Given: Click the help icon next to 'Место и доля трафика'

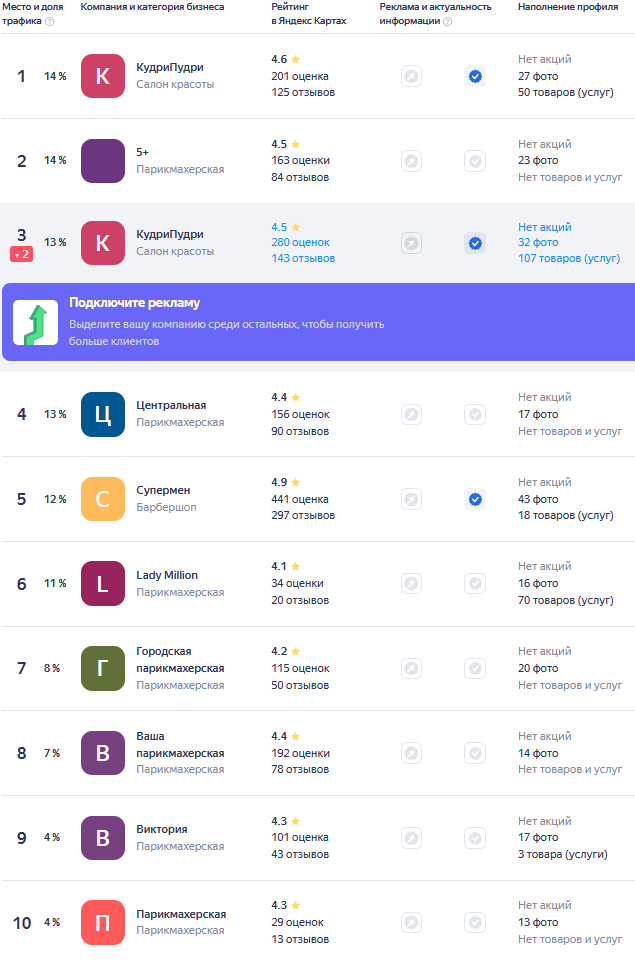Looking at the screenshot, I should click(x=50, y=21).
